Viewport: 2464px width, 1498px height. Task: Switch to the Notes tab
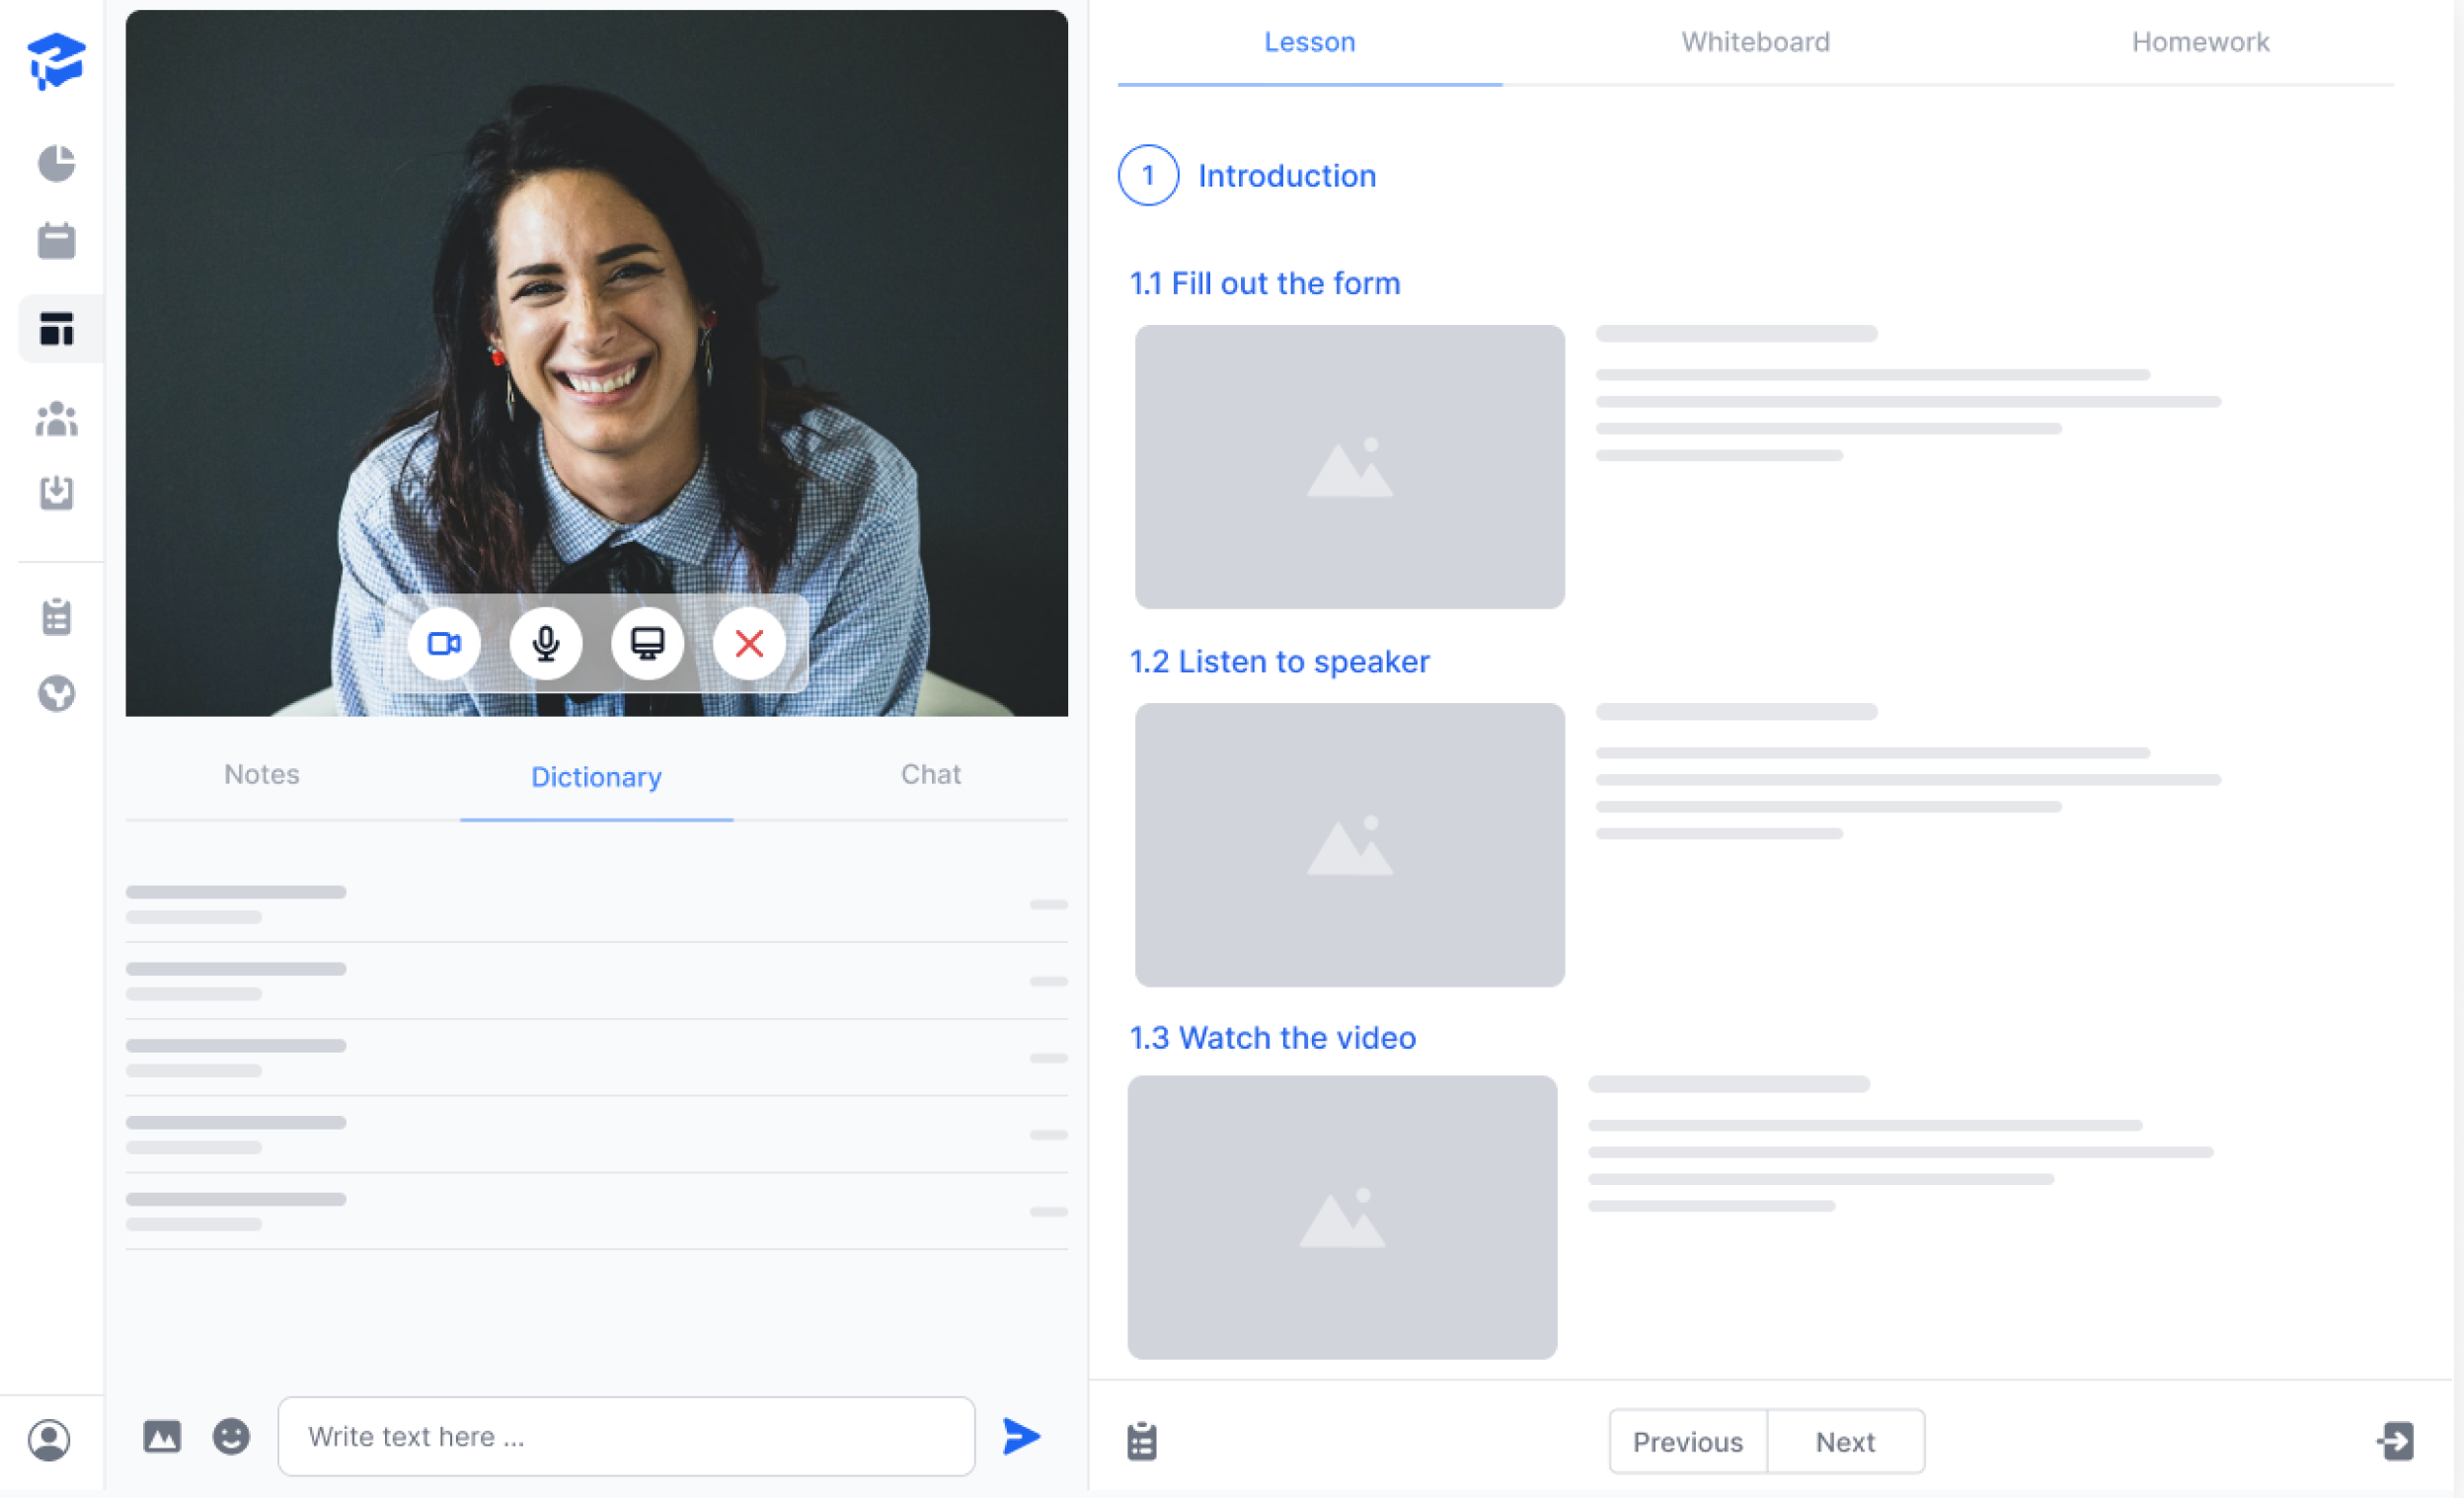[262, 774]
